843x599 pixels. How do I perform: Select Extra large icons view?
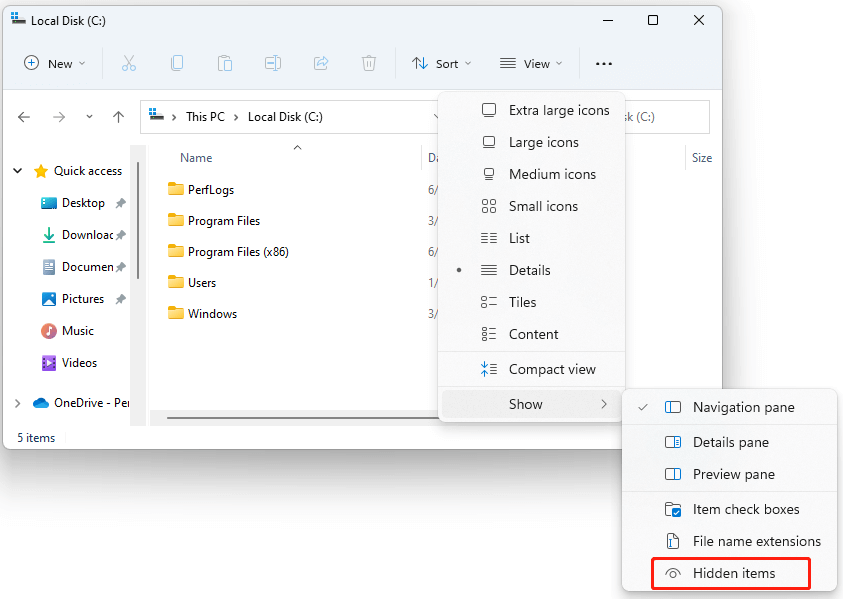tap(558, 110)
